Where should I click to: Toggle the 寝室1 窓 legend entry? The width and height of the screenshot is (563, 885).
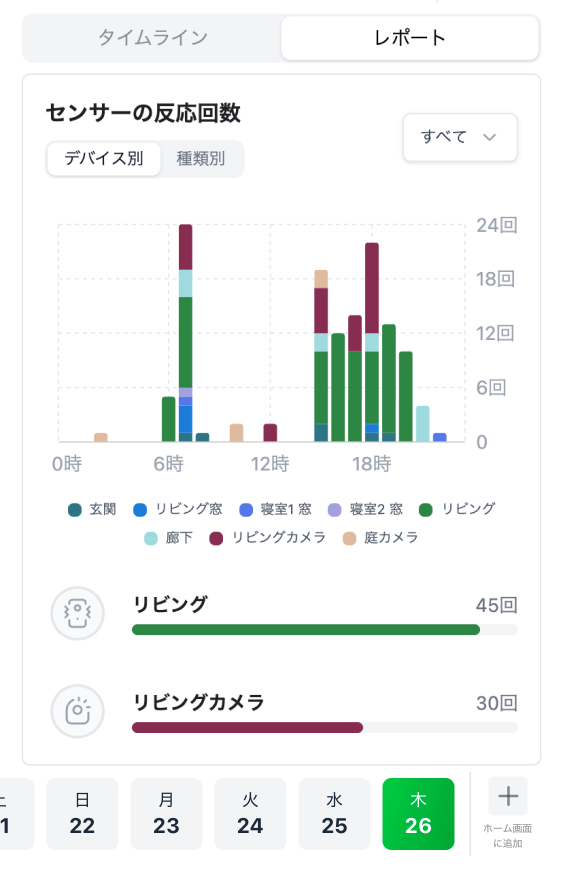(x=275, y=510)
